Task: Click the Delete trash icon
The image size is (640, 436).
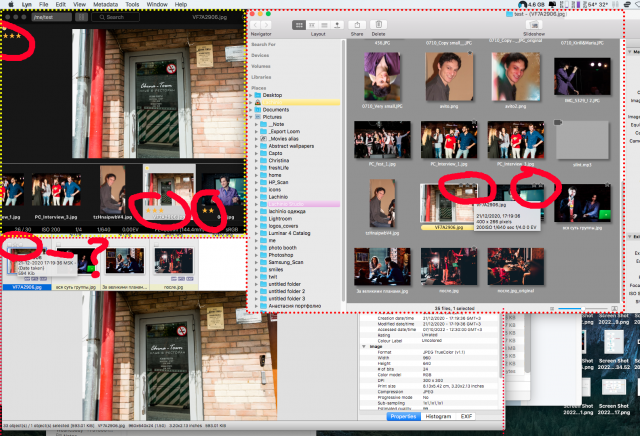Action: [378, 25]
